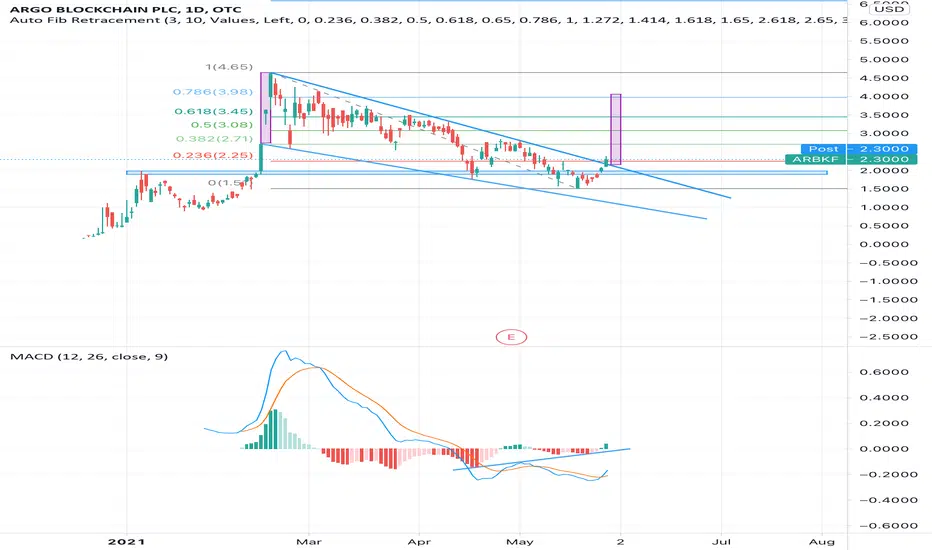Viewport: 932px width, 550px height.
Task: Click the 1.5000 price scale value
Action: pyautogui.click(x=884, y=189)
